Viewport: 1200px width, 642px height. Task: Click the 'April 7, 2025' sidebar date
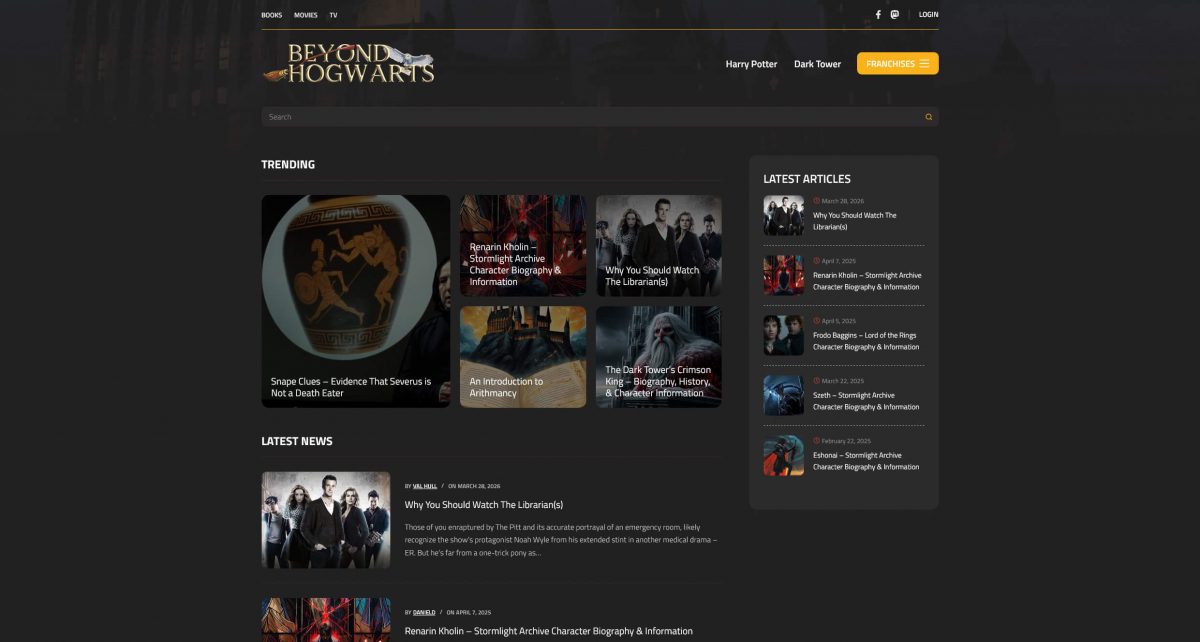pyautogui.click(x=839, y=261)
